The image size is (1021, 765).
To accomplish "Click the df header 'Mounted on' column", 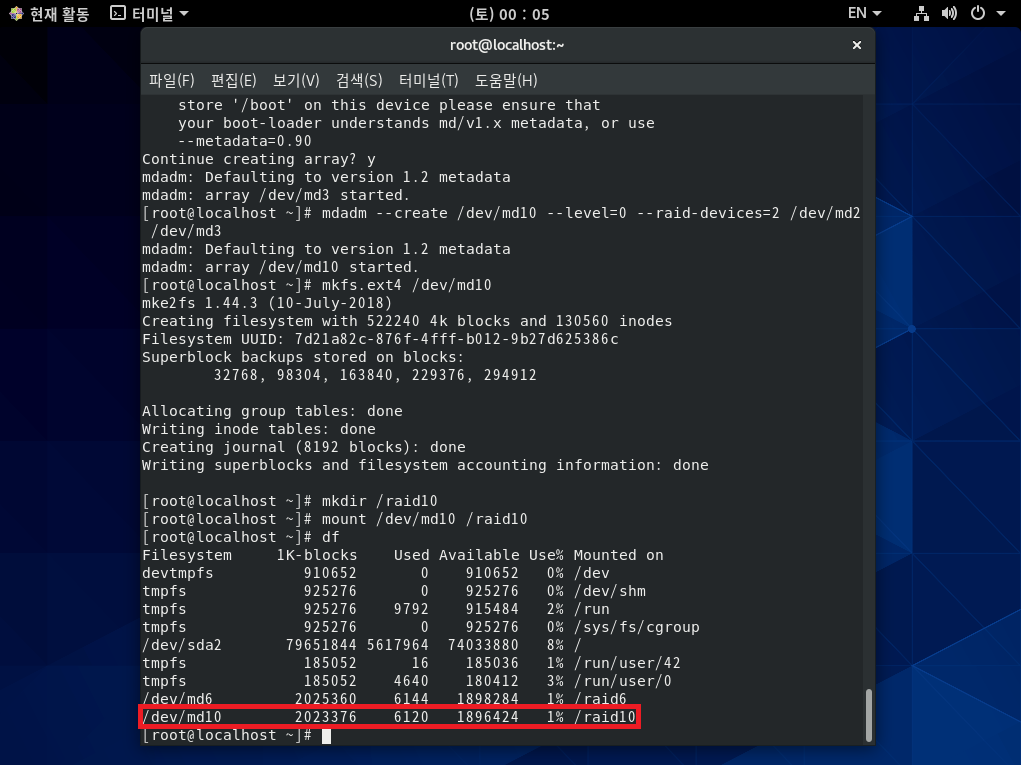I will (x=619, y=555).
